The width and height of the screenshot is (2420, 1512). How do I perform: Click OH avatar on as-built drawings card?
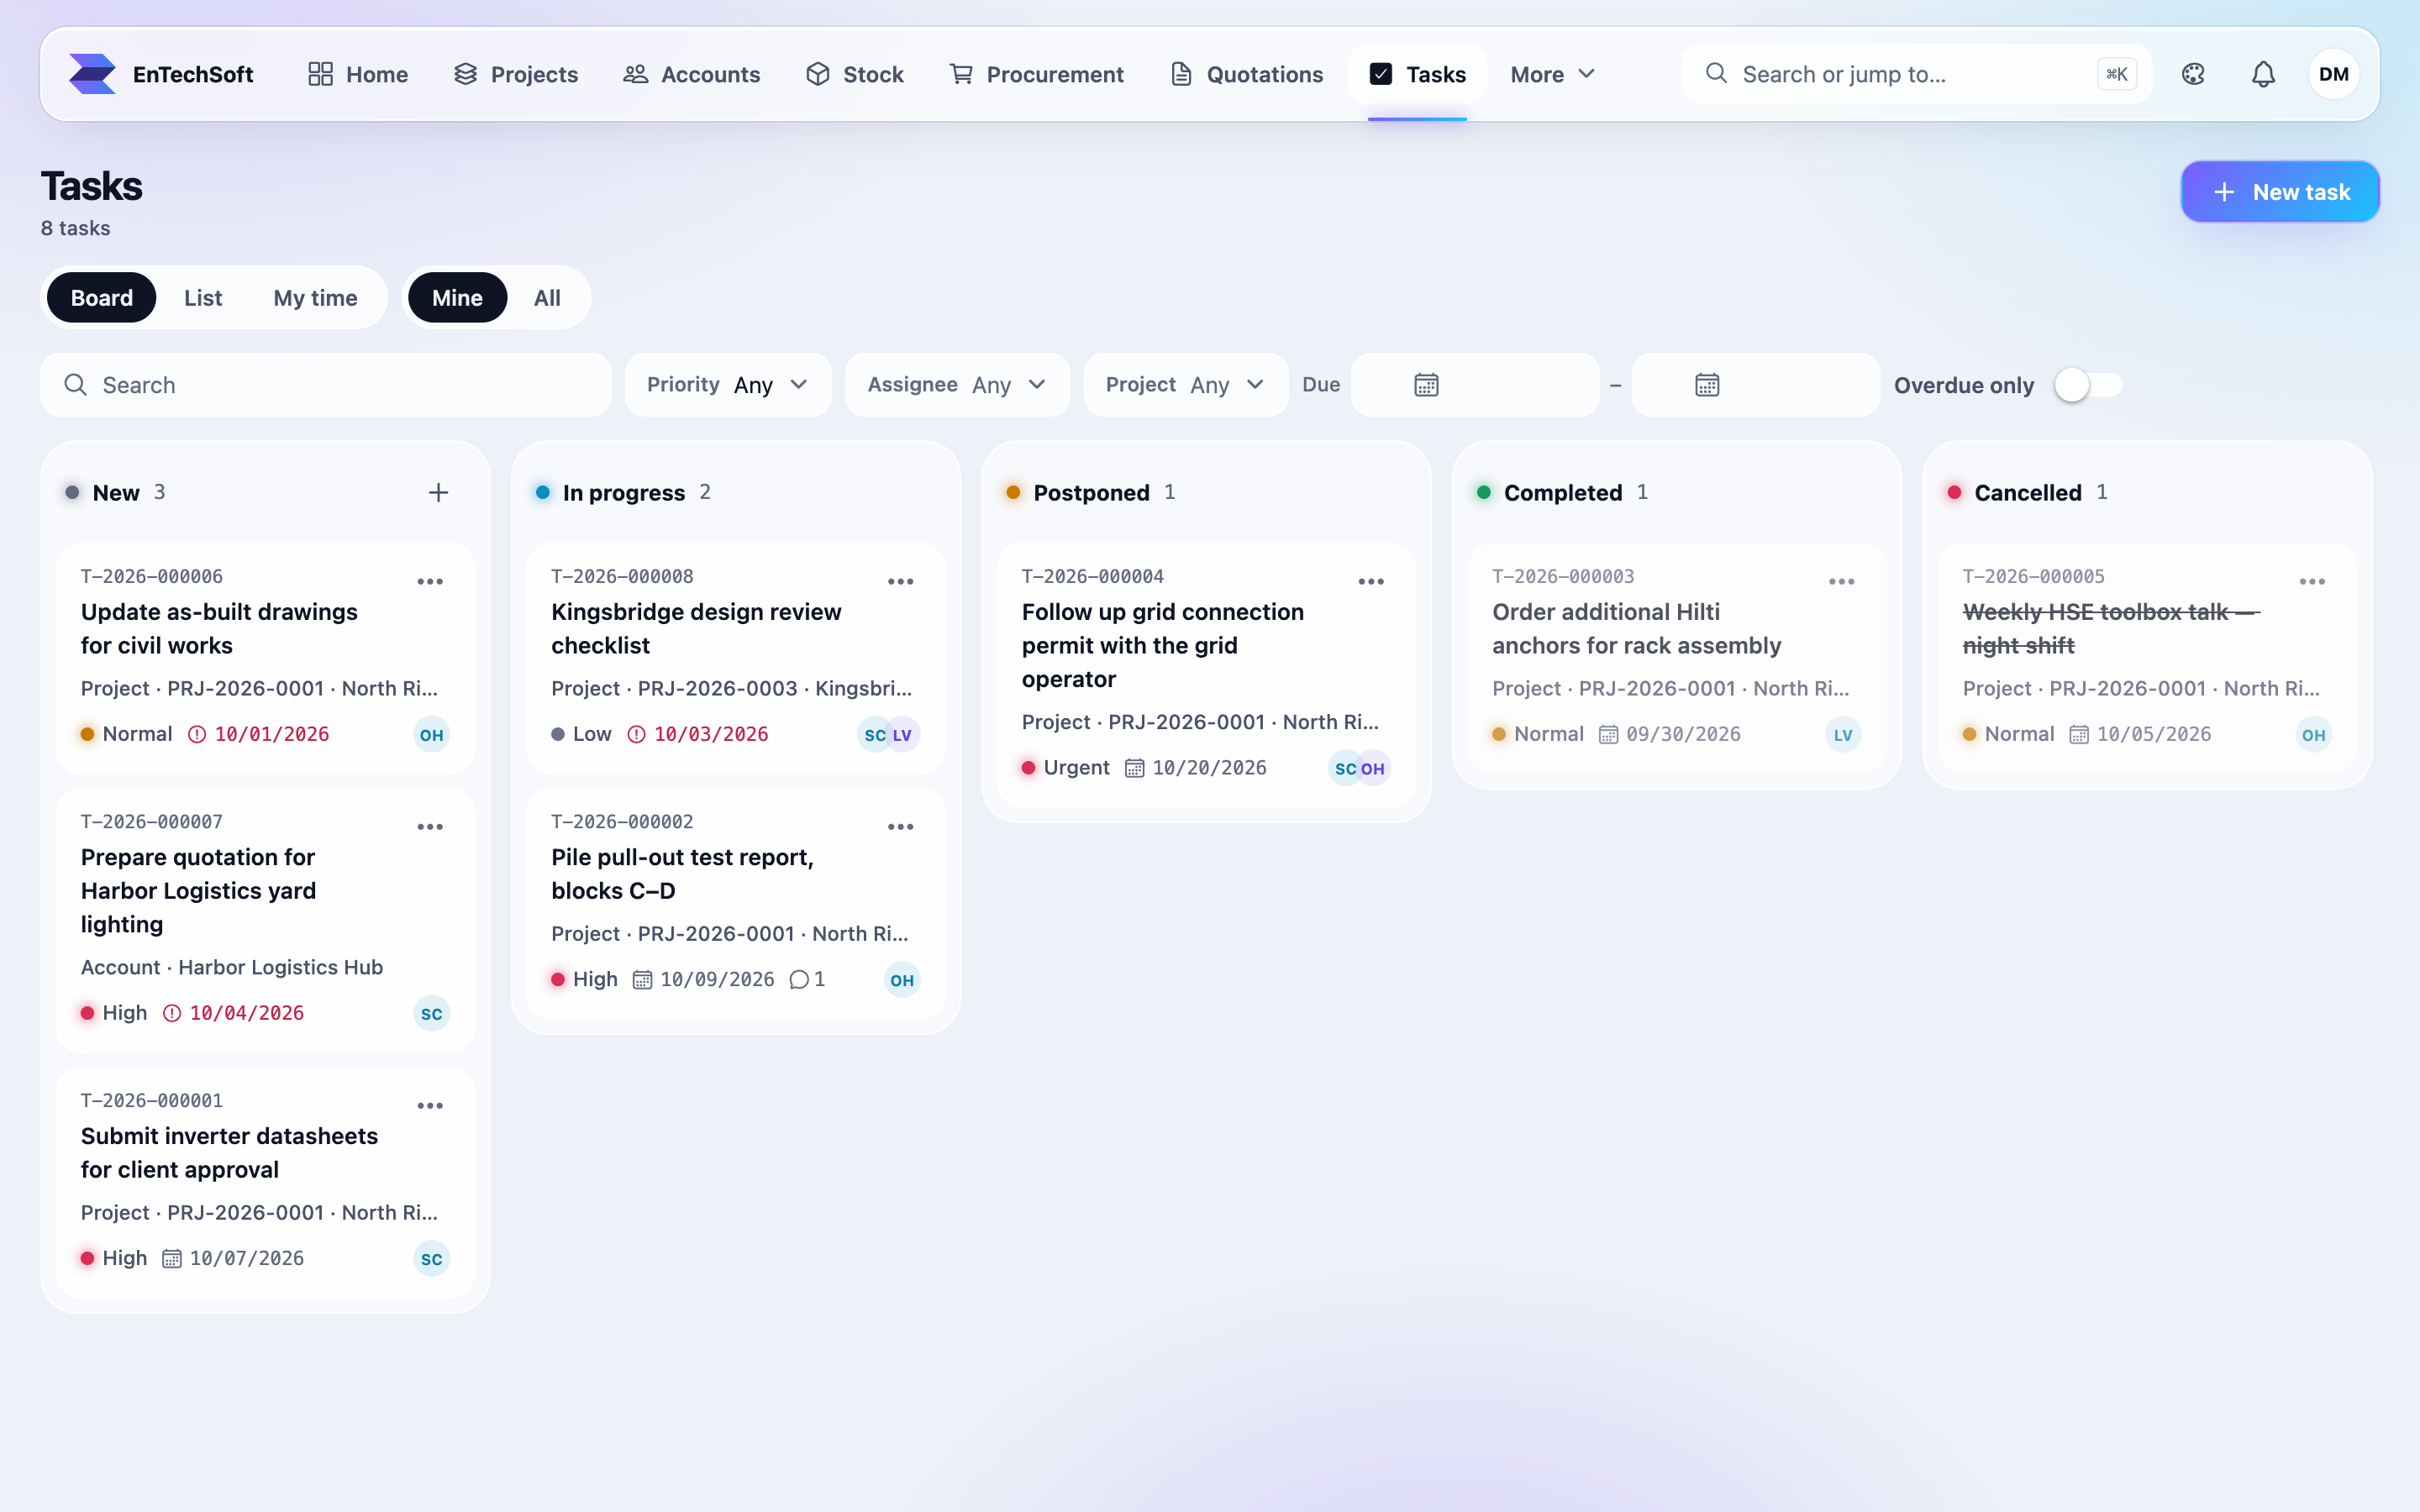pyautogui.click(x=431, y=735)
